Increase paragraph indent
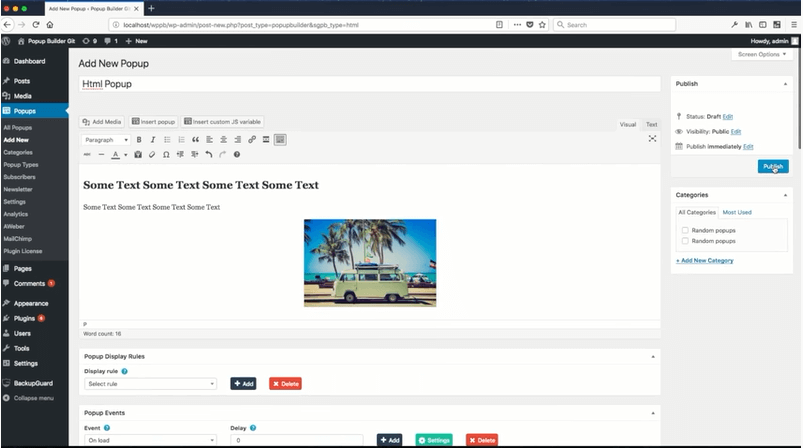Viewport: 803px width, 448px height. coord(195,155)
